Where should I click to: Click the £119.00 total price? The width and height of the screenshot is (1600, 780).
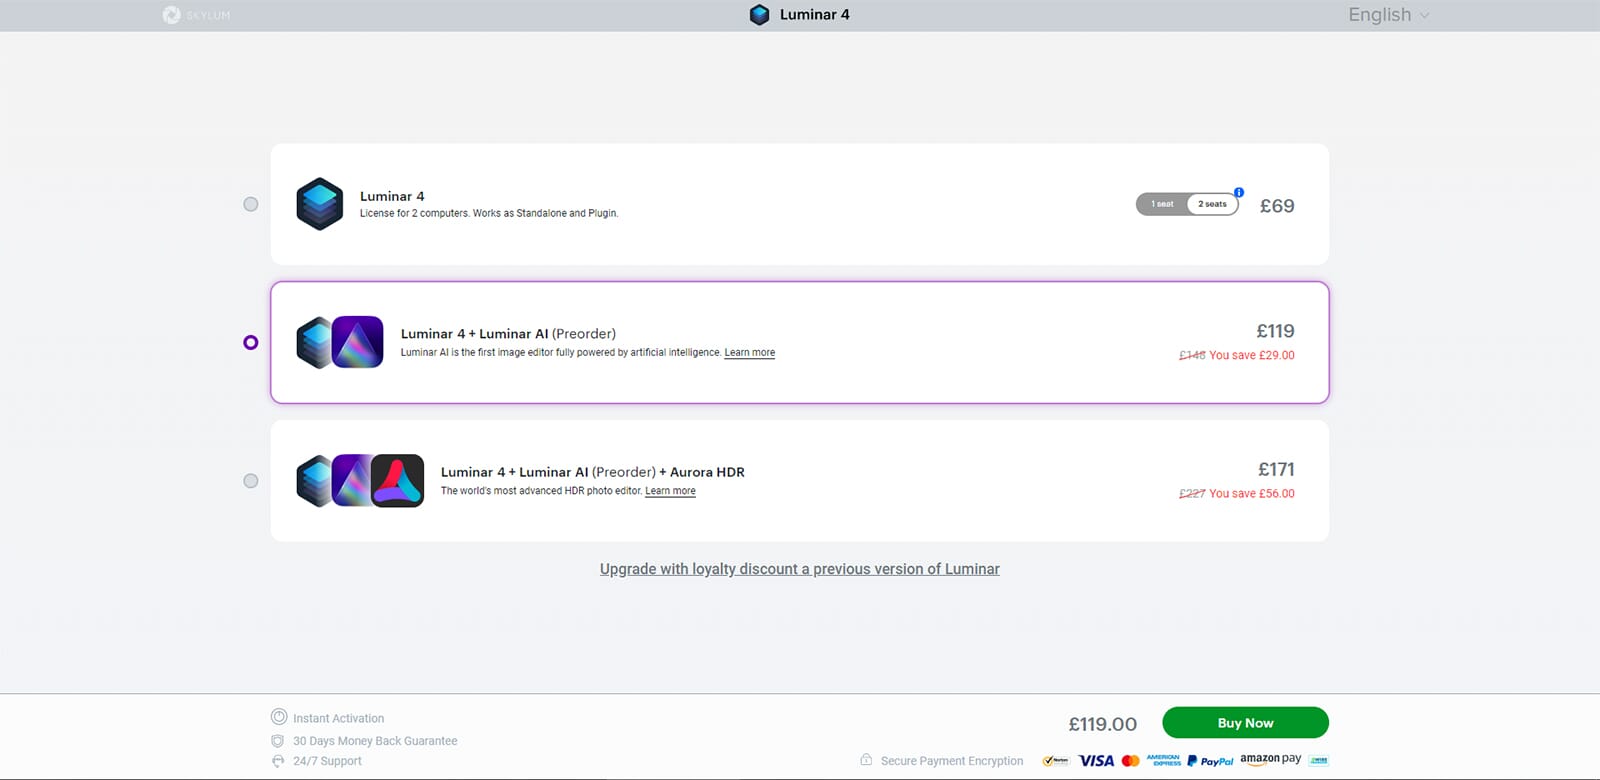point(1103,724)
